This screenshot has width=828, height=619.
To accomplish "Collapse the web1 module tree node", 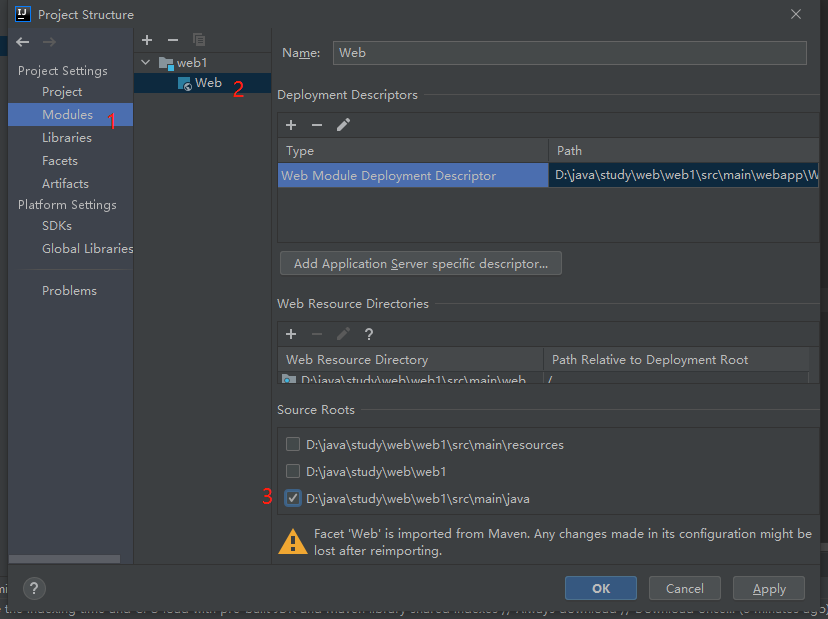I will [x=147, y=63].
